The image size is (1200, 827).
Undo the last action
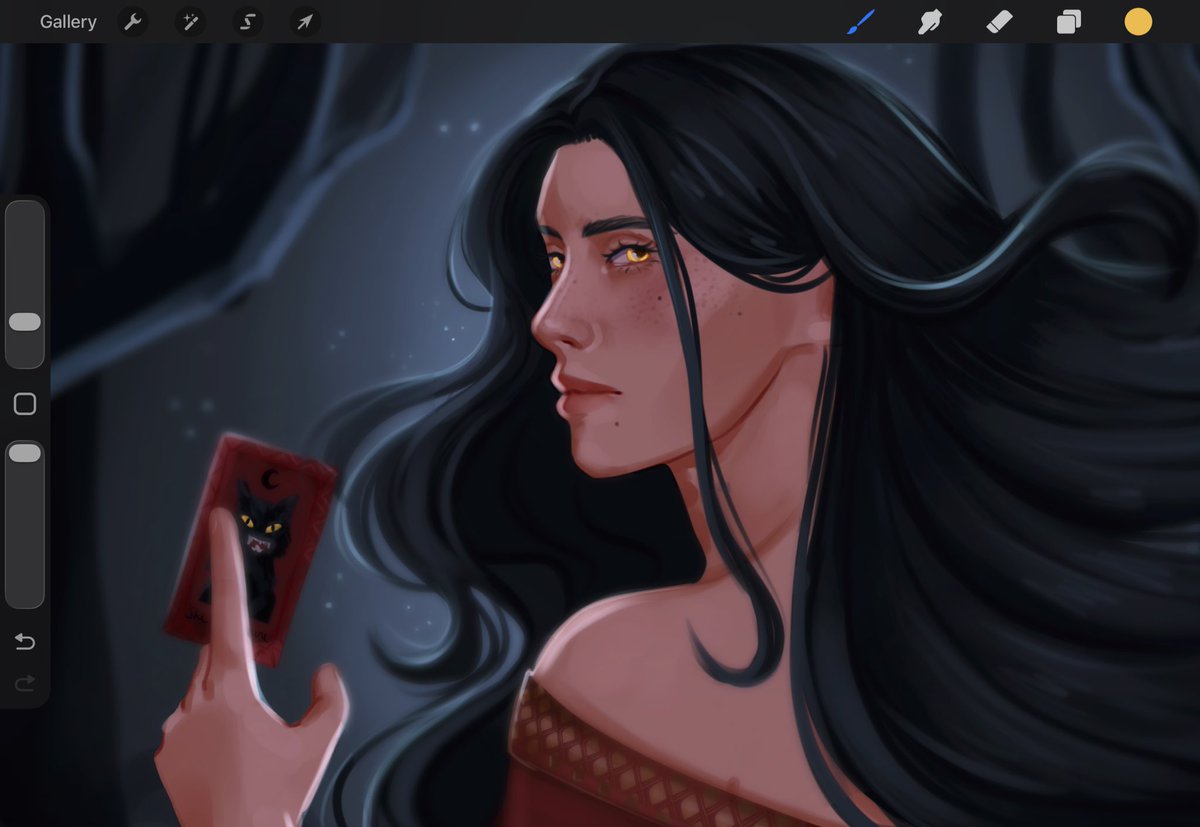[25, 642]
